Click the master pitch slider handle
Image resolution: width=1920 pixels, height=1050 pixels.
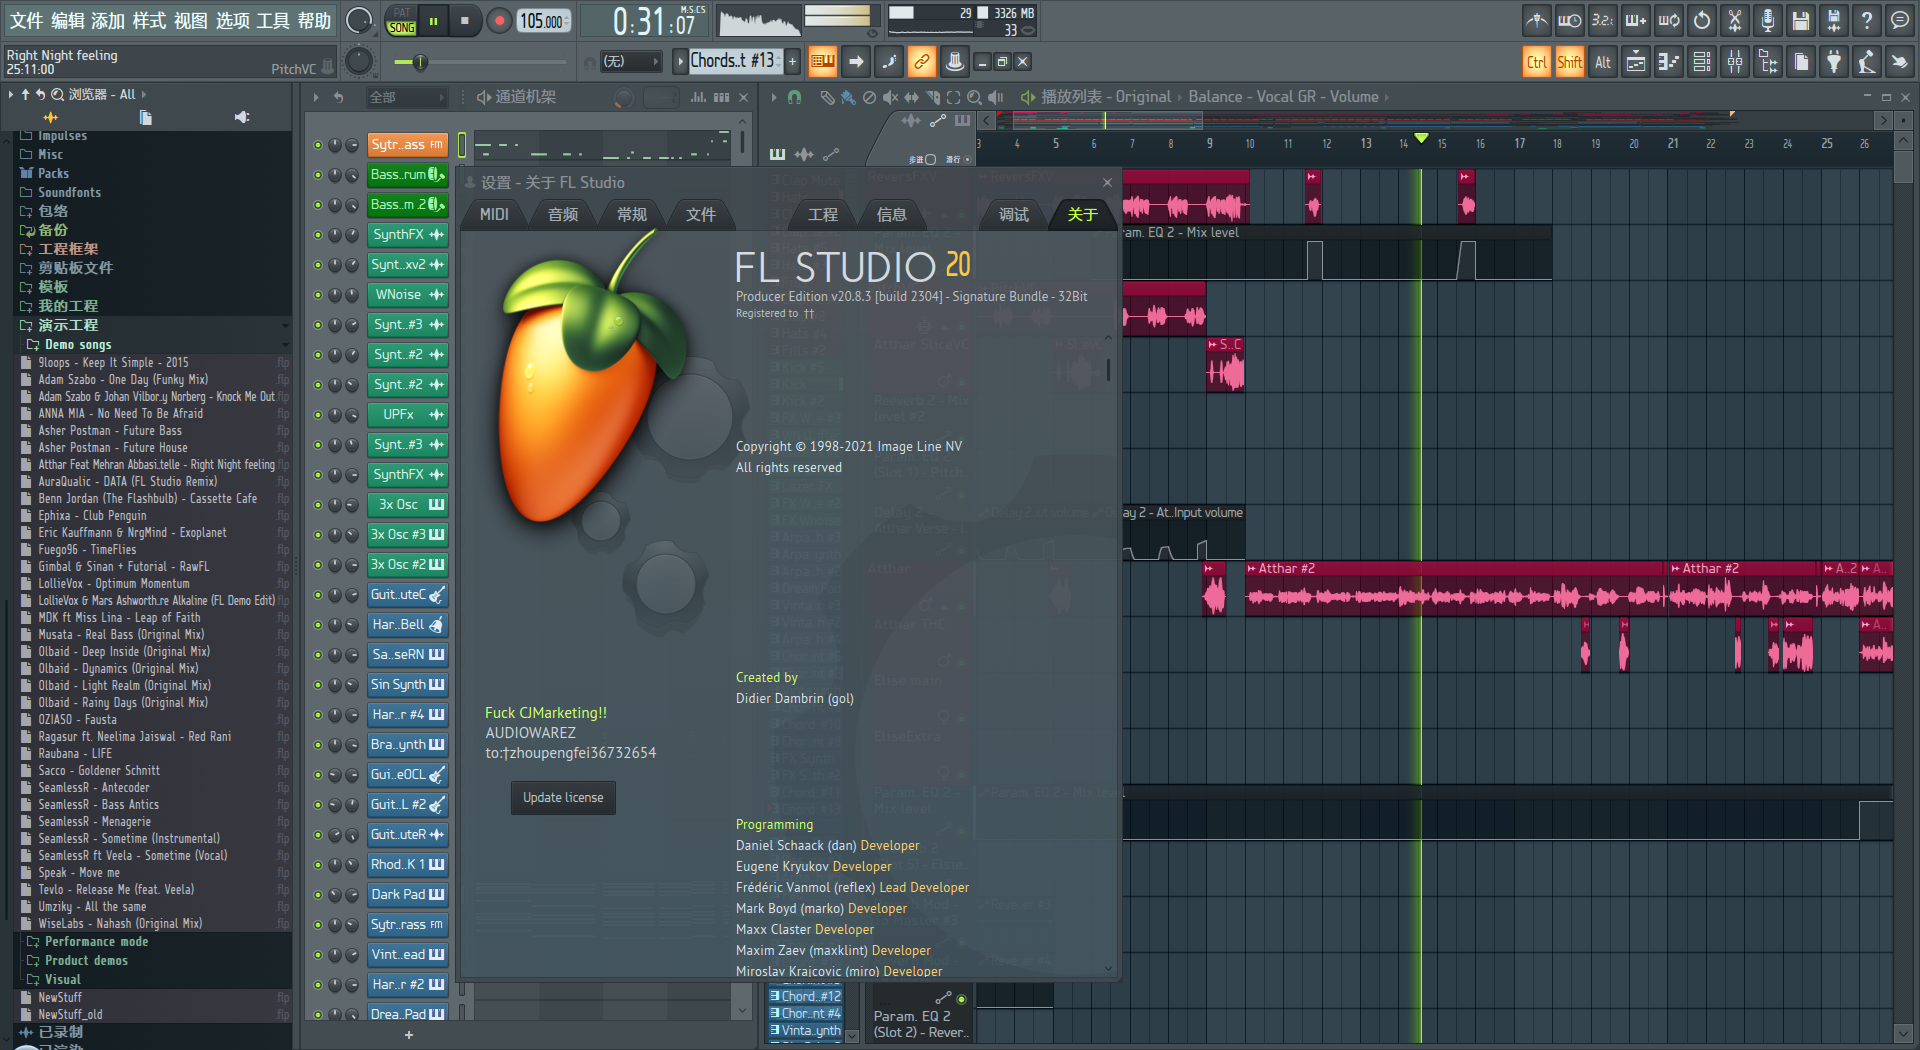point(420,62)
